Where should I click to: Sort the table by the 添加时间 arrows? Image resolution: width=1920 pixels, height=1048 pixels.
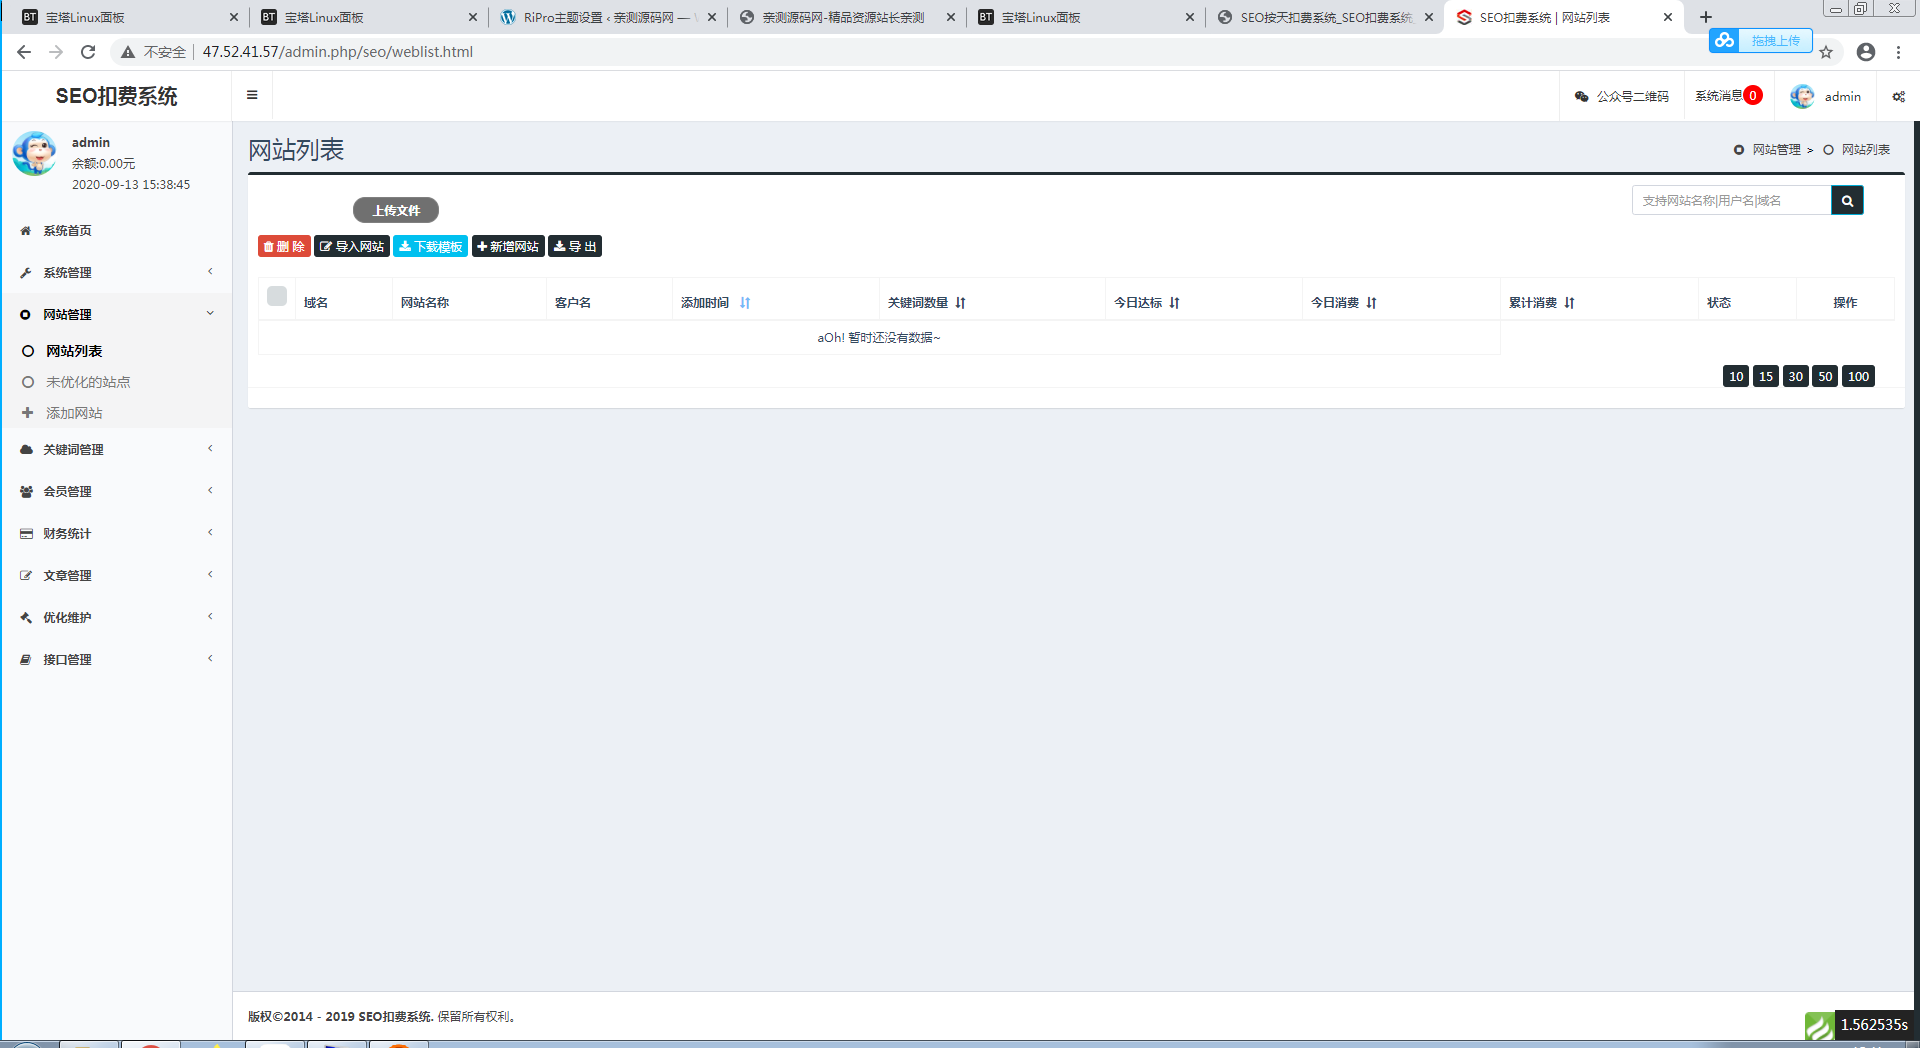(x=745, y=302)
